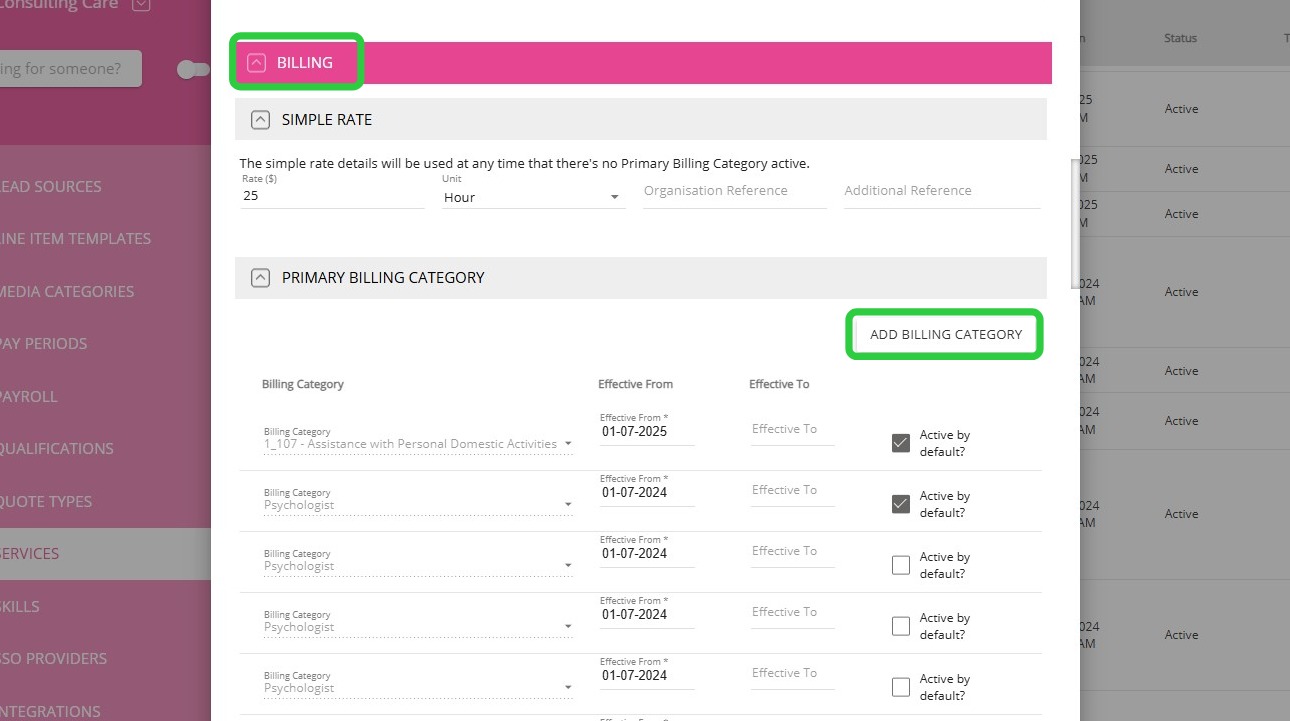1290x721 pixels.
Task: Click Effective To field for 1_107 row
Action: 792,430
